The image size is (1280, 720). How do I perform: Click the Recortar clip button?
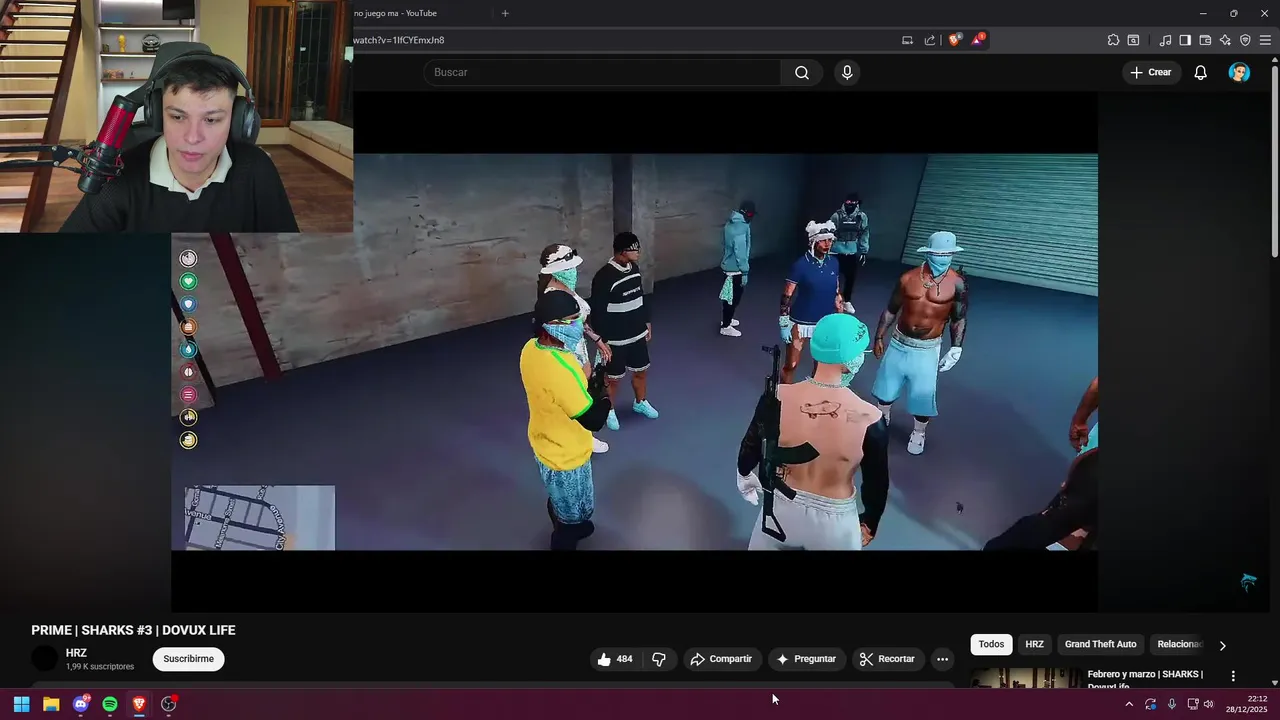click(887, 659)
